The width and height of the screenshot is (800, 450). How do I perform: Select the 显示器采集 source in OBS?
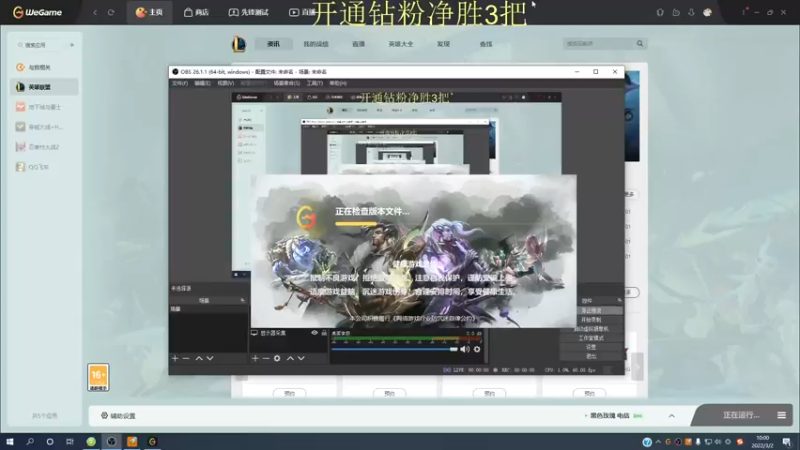(273, 333)
